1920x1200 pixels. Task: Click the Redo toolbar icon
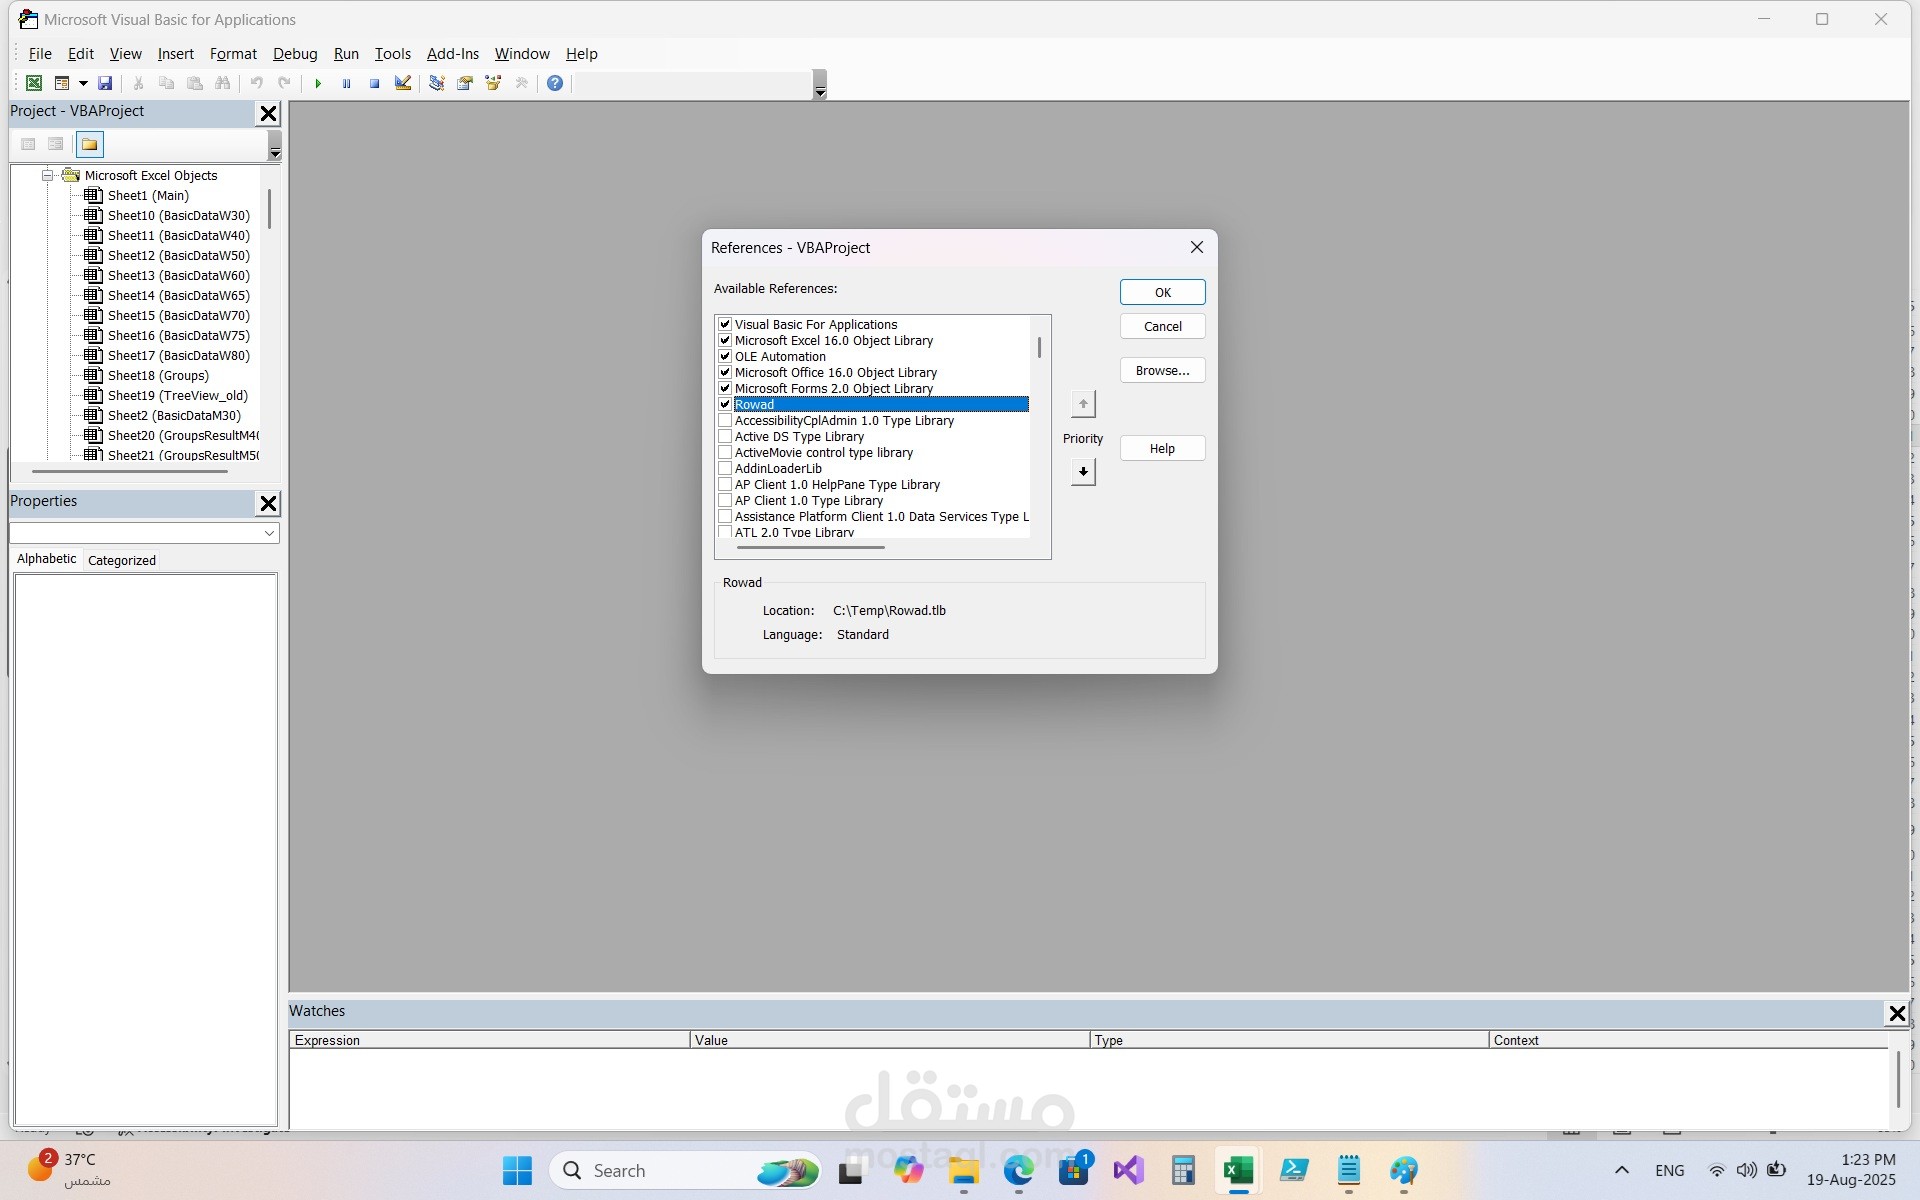click(x=285, y=83)
